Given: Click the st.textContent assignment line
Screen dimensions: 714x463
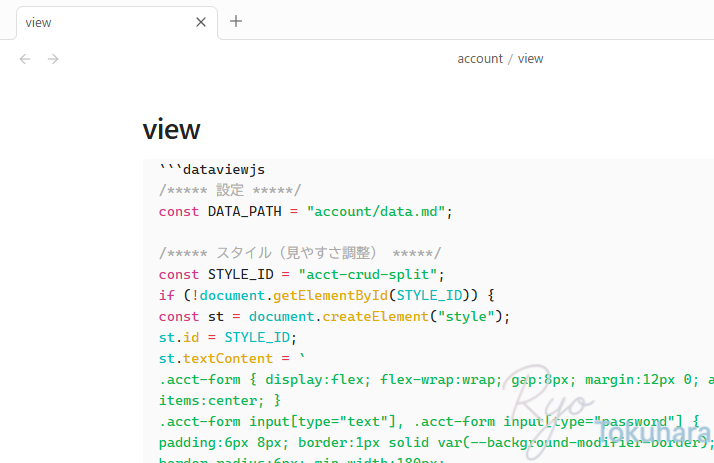Looking at the screenshot, I should tap(231, 358).
